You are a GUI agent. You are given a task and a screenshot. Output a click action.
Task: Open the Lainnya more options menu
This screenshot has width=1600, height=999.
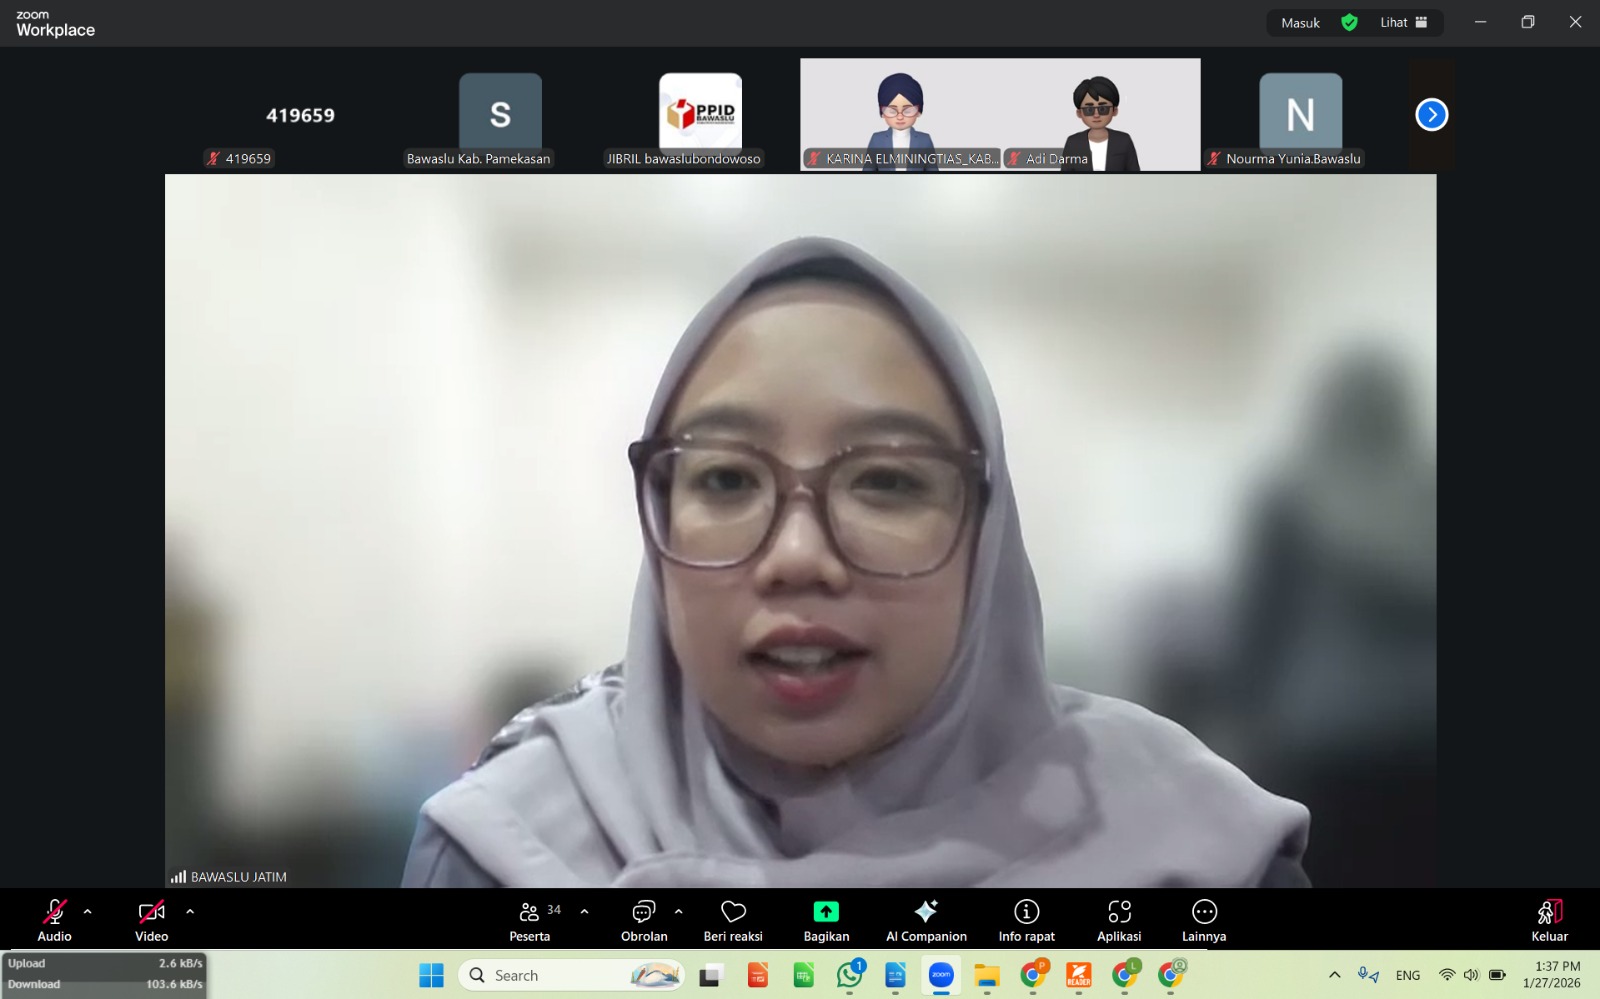(x=1204, y=919)
